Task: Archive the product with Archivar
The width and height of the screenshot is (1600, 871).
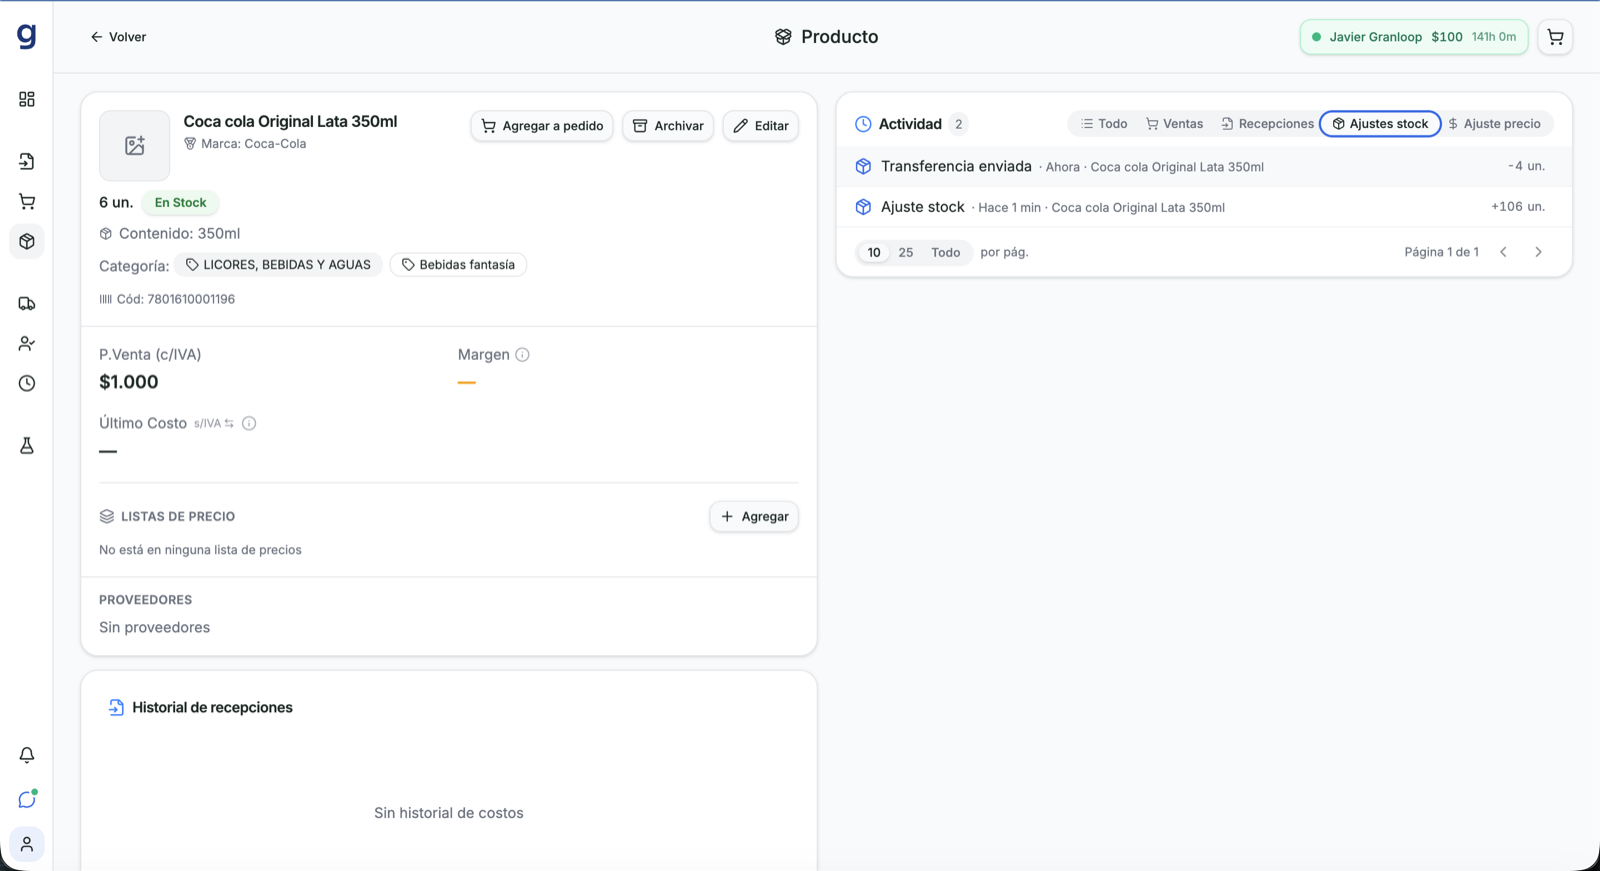Action: (668, 126)
